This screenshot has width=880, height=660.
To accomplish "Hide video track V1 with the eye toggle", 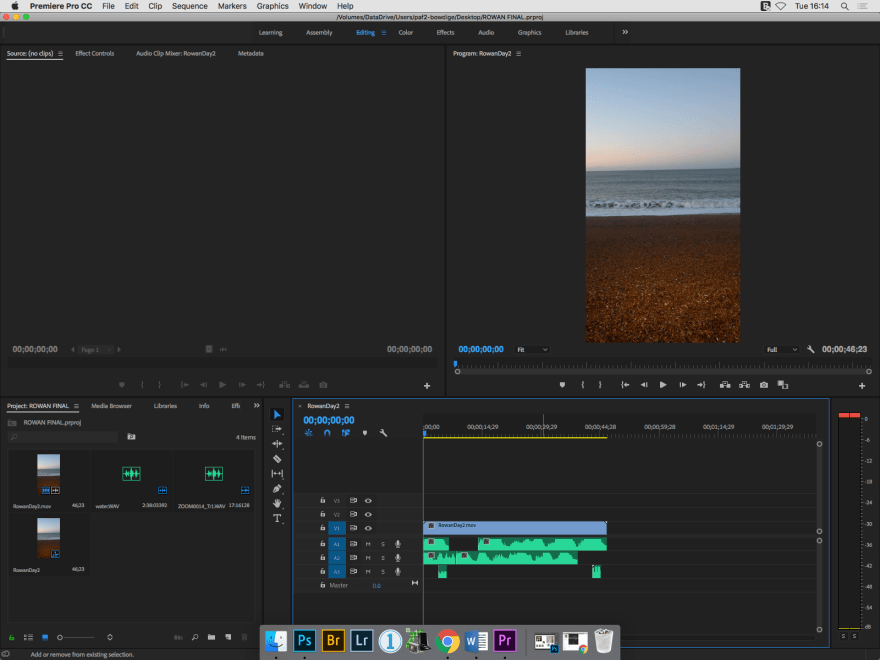I will point(368,528).
